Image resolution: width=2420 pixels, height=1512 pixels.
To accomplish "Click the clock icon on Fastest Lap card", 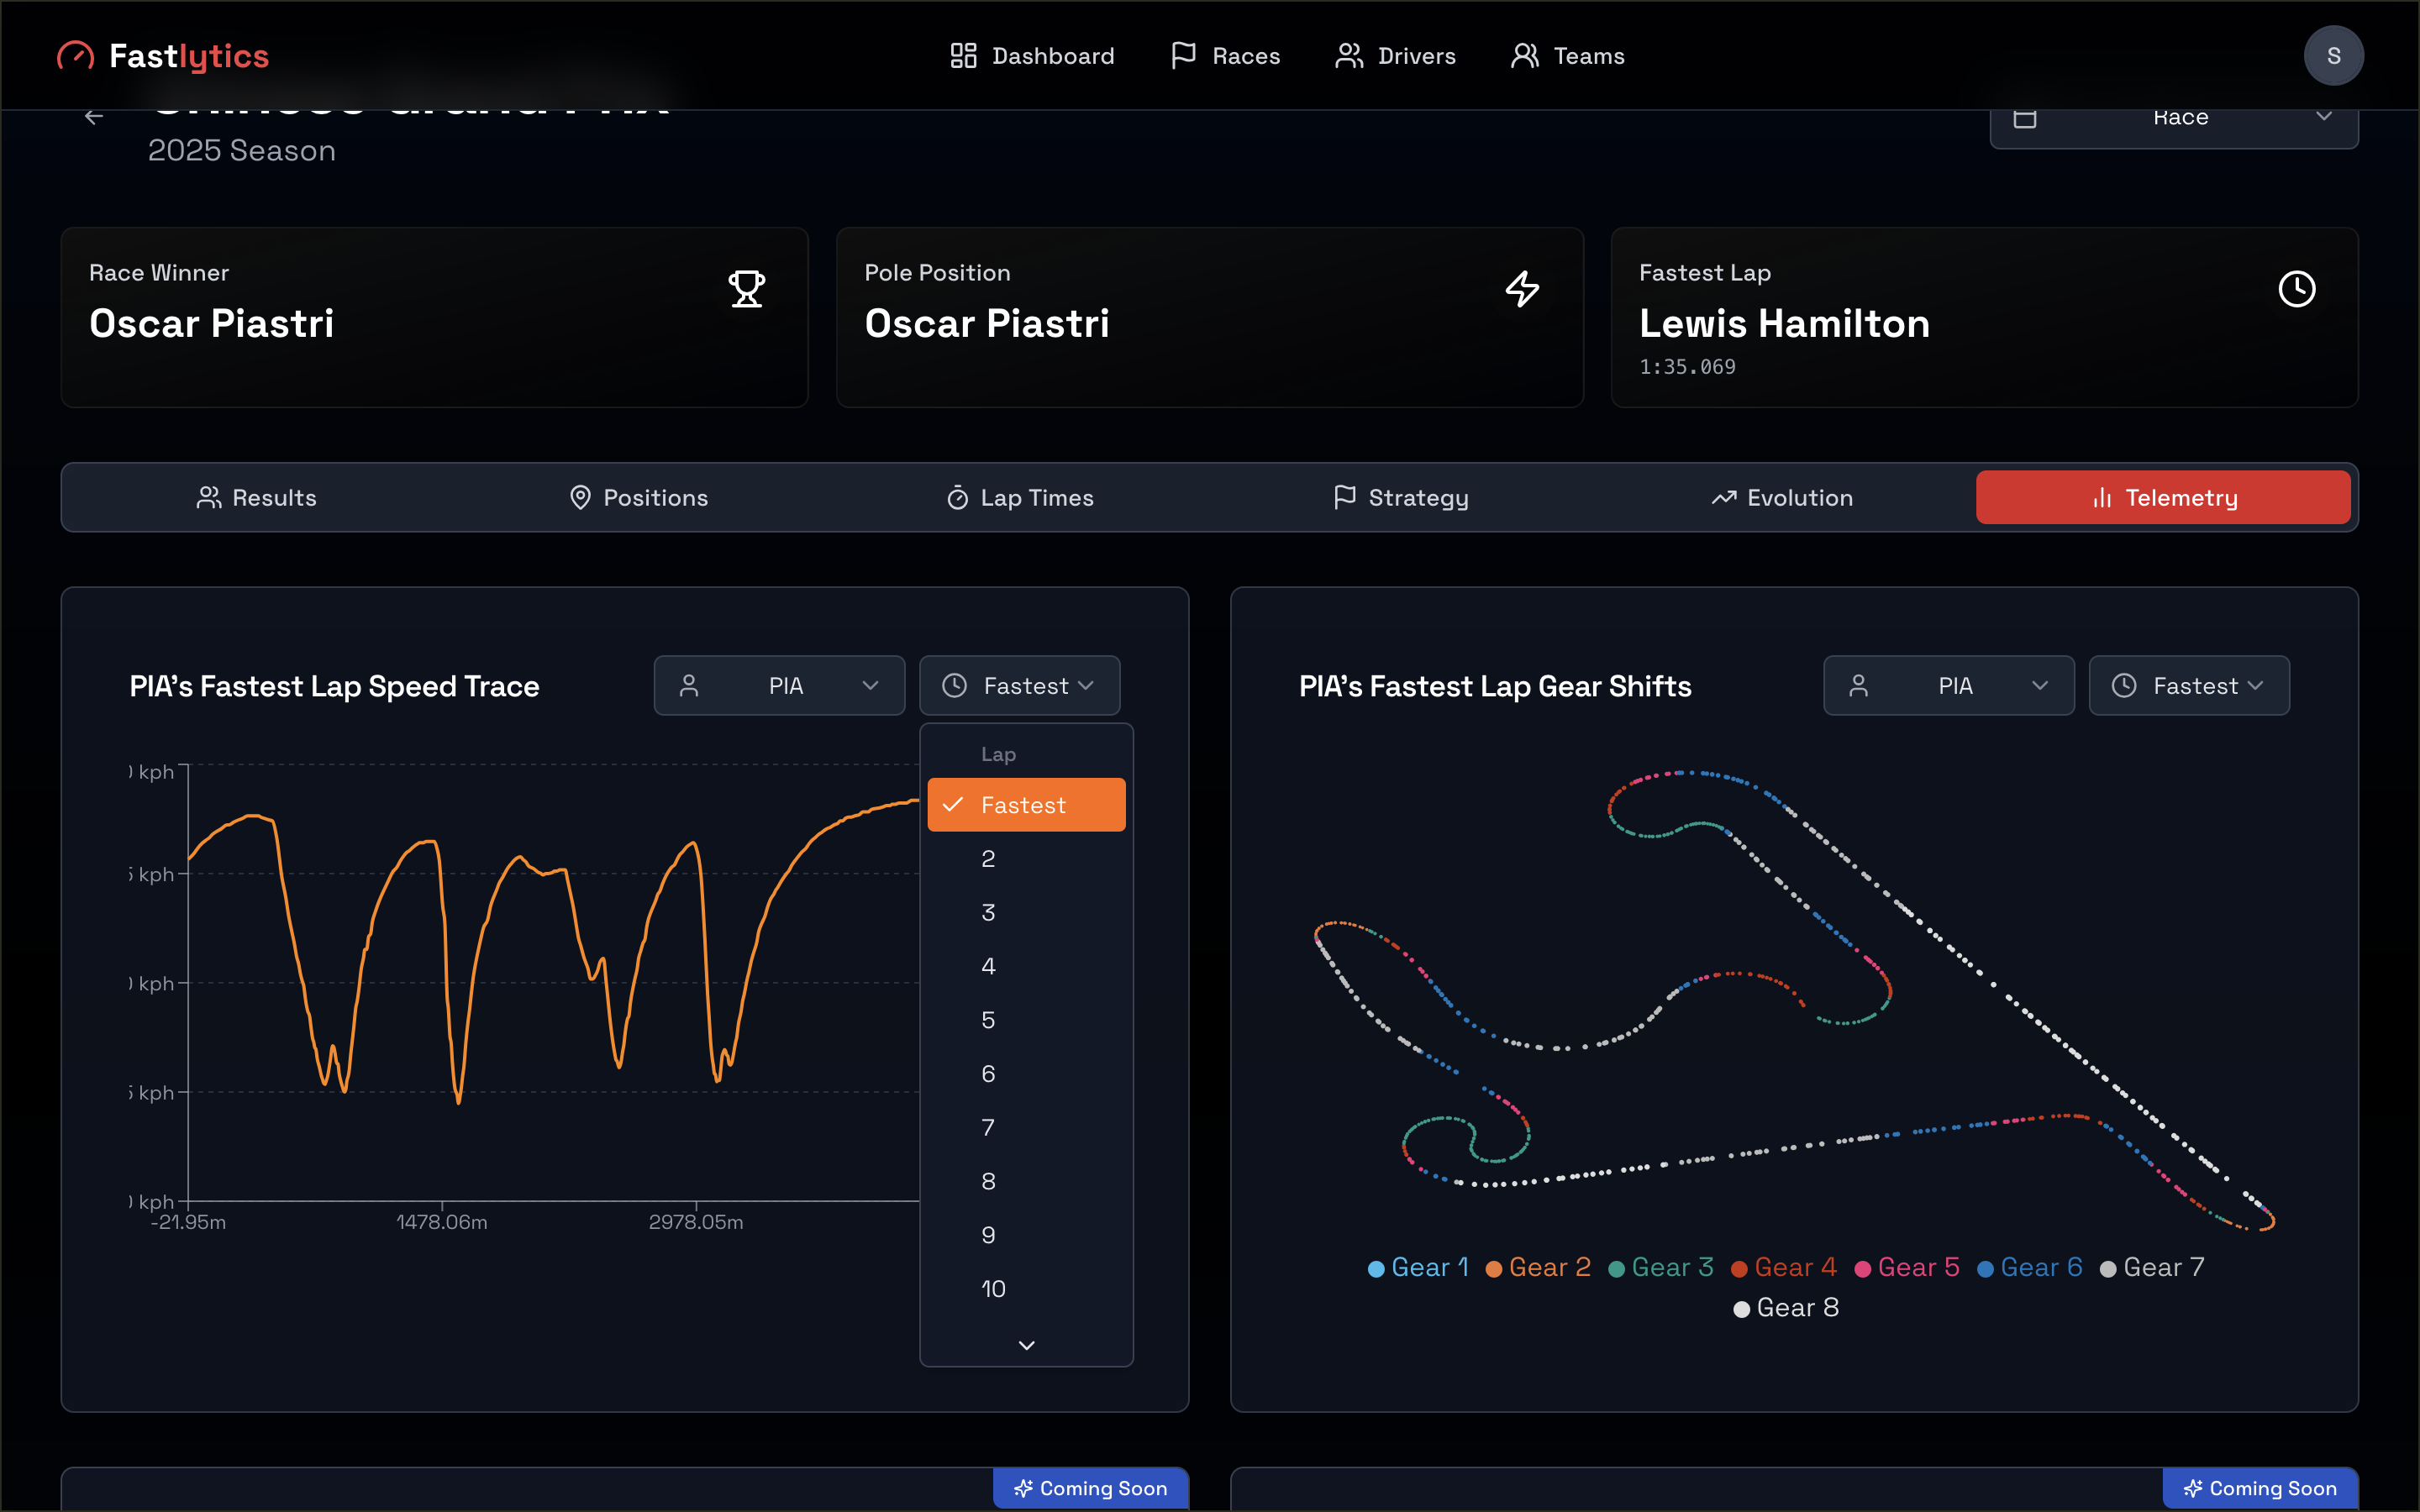I will [2297, 289].
